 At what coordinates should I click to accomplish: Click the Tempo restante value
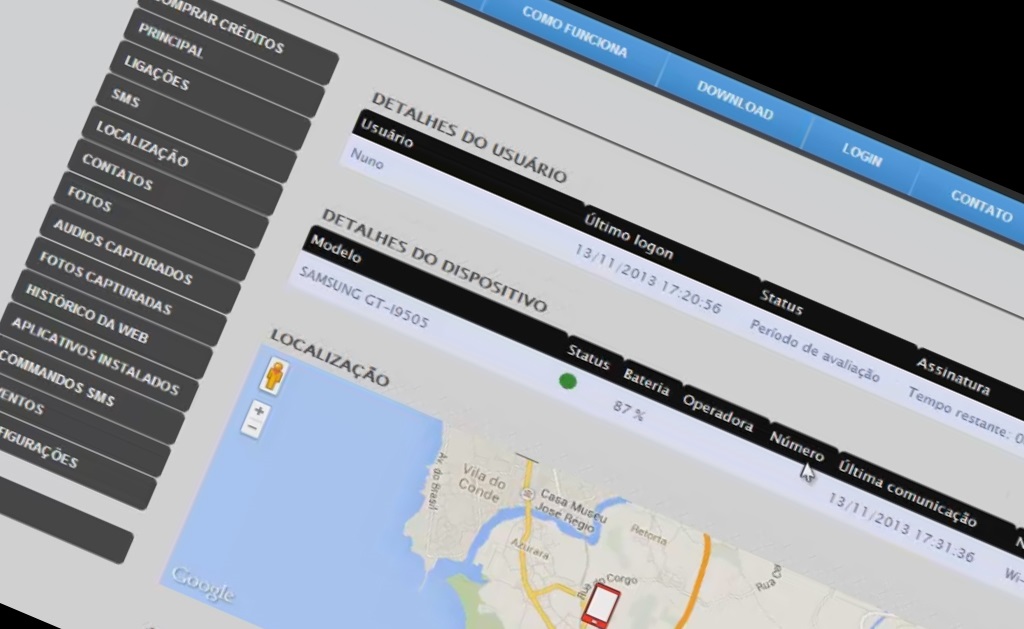(x=965, y=415)
